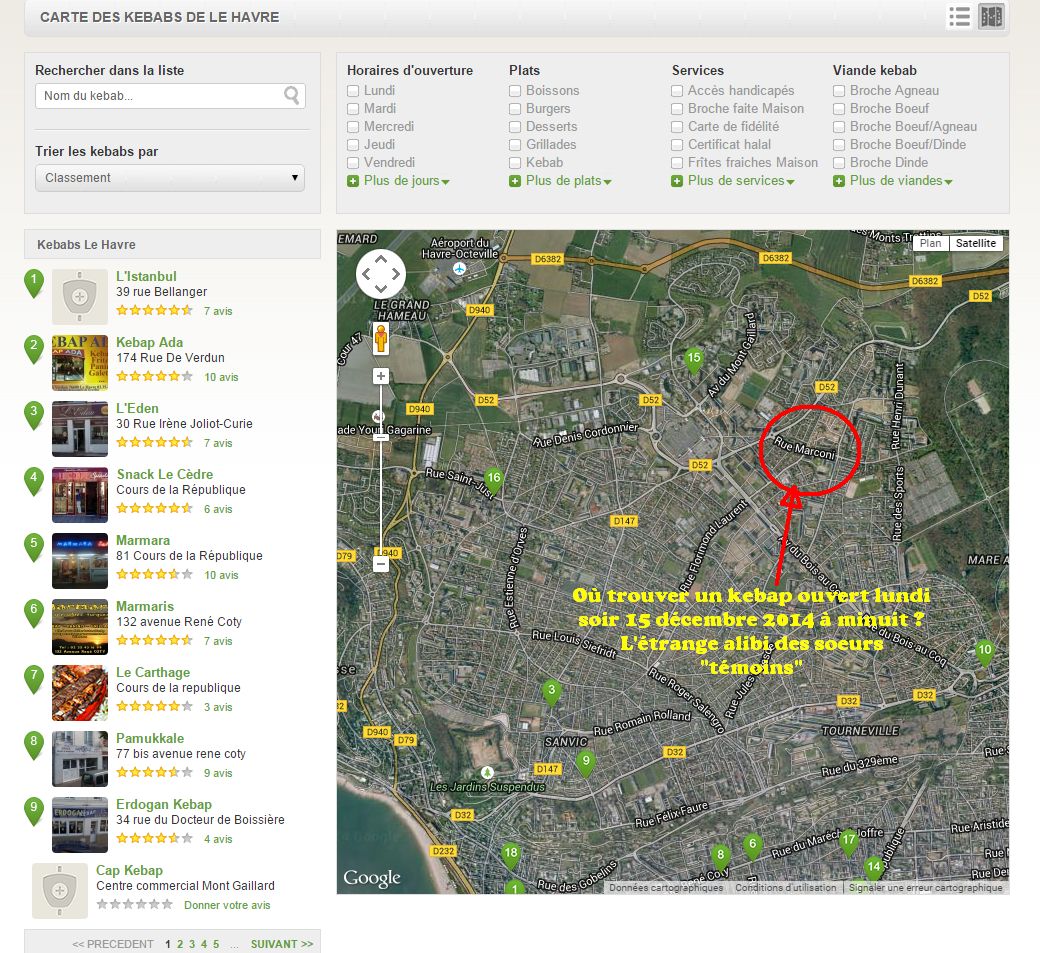This screenshot has height=953, width=1040.
Task: Expand Plus de viandes
Action: [893, 180]
